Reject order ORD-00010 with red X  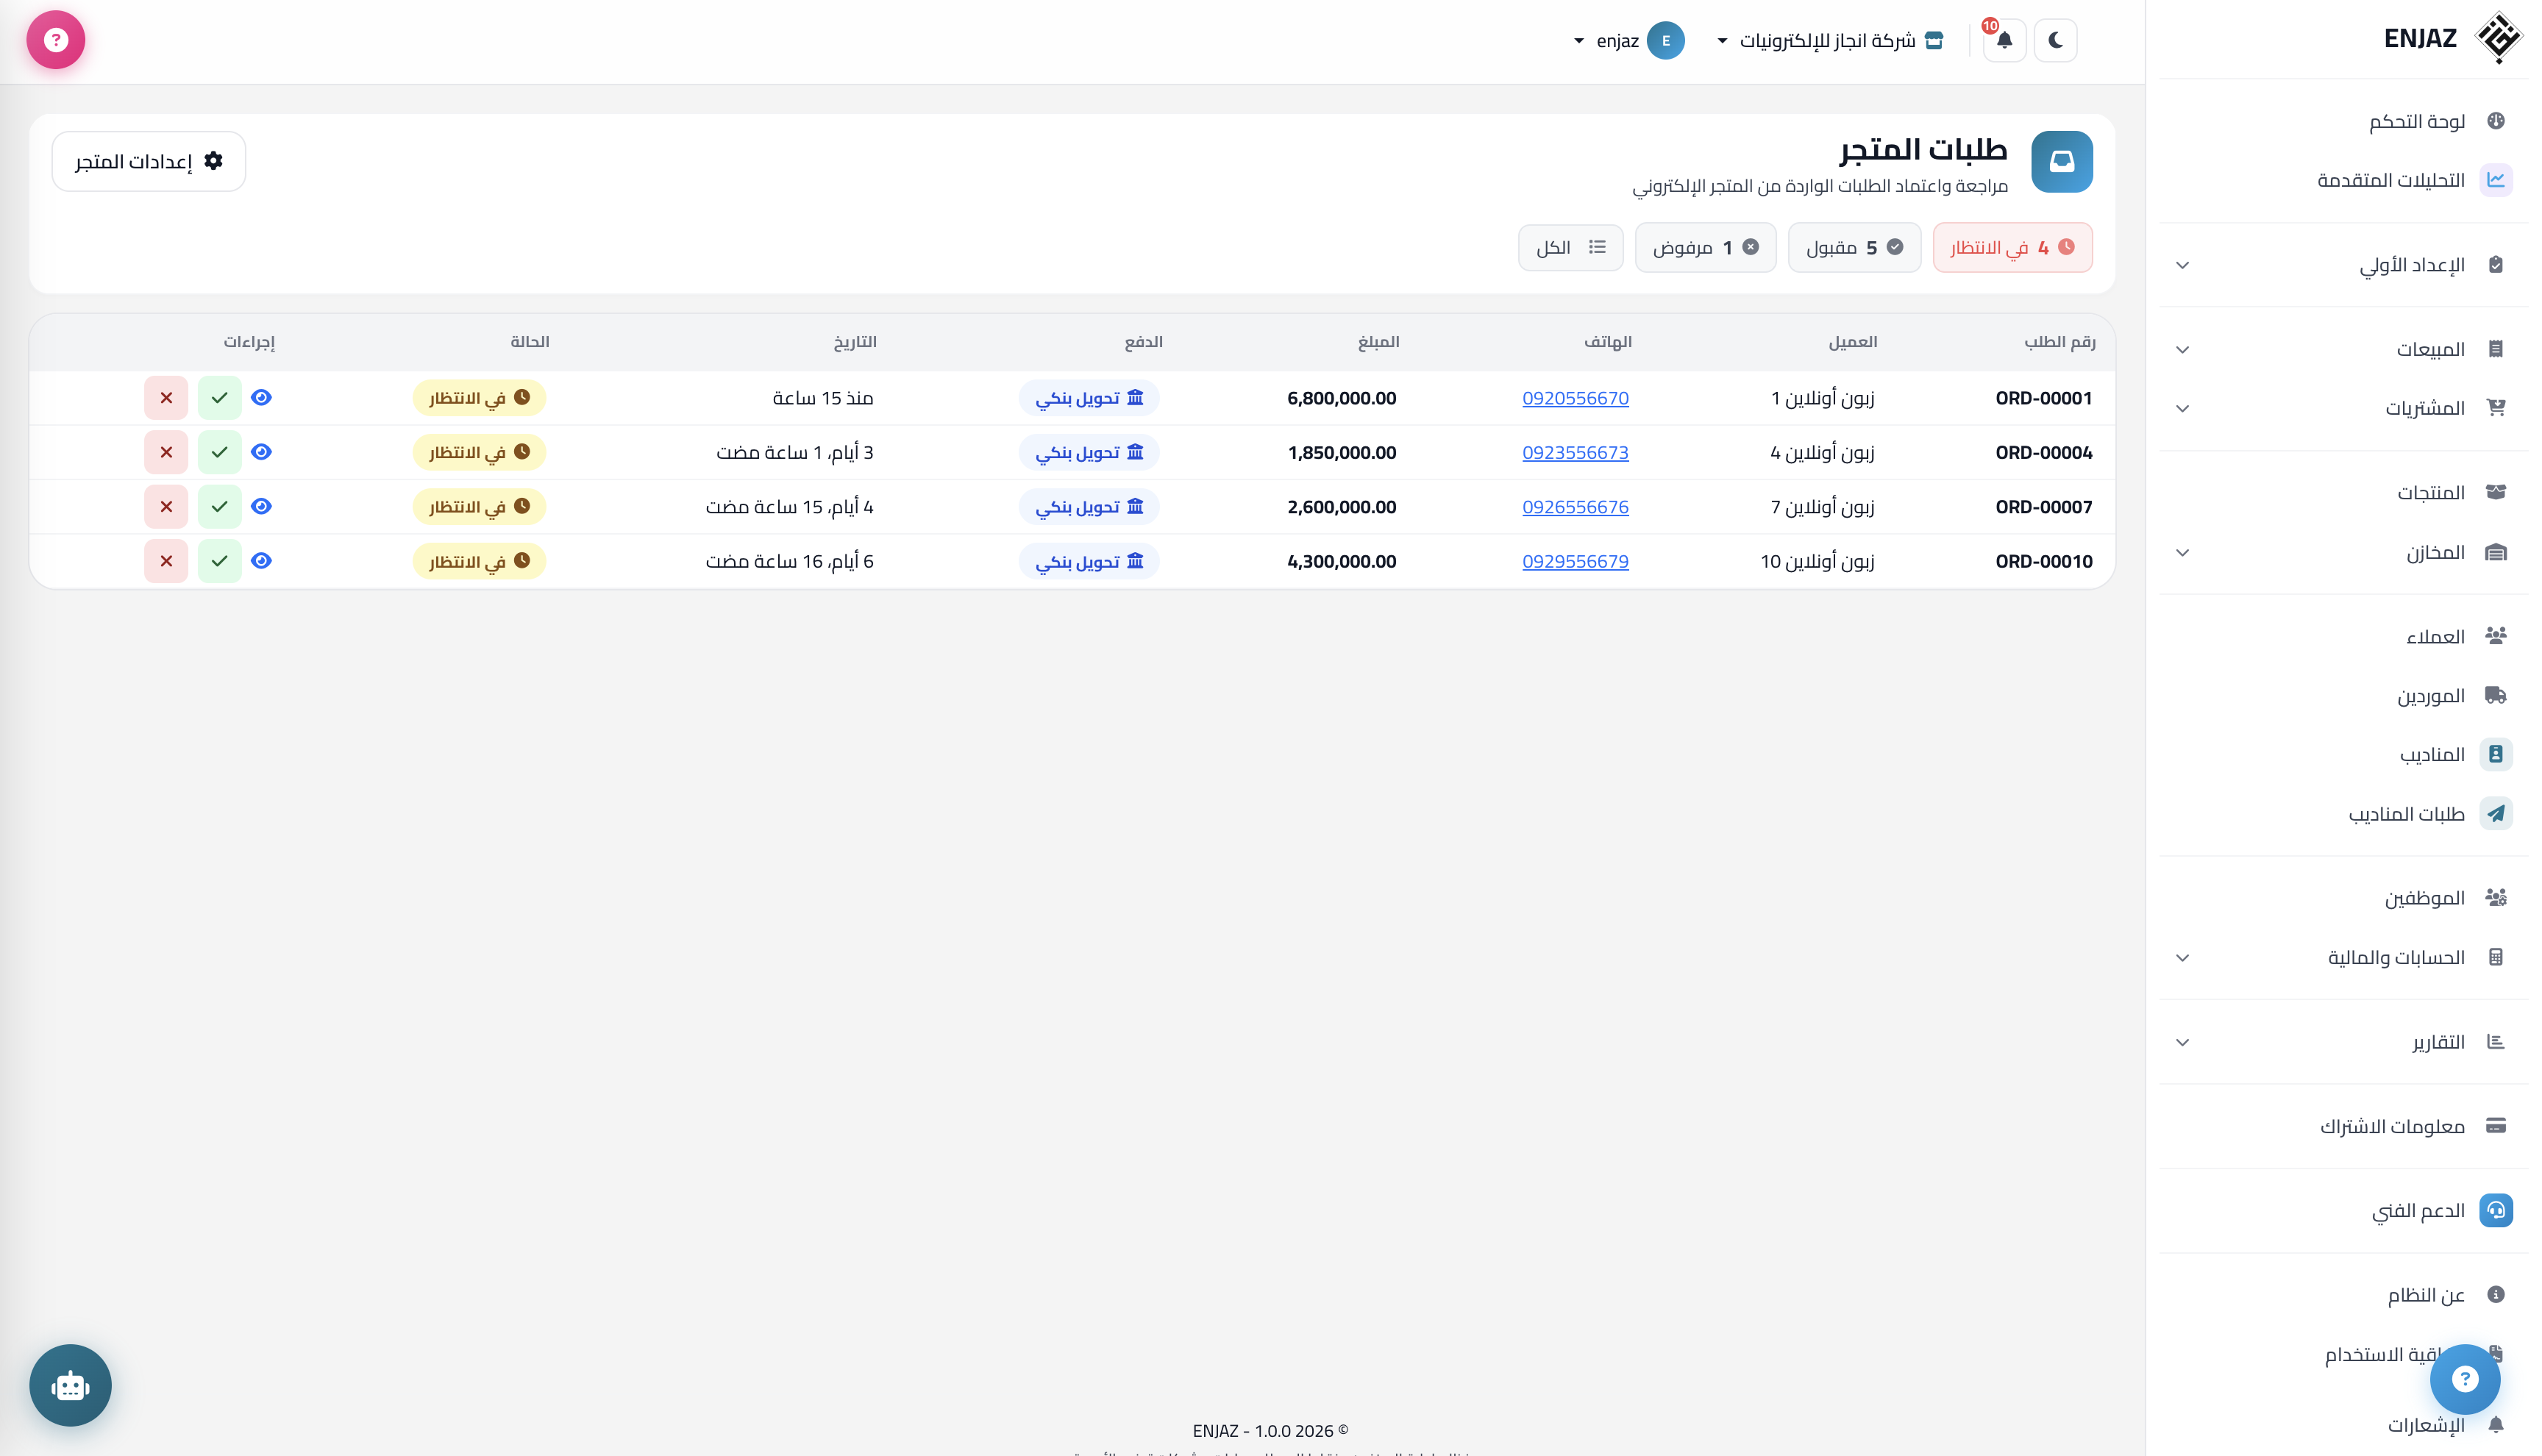166,561
